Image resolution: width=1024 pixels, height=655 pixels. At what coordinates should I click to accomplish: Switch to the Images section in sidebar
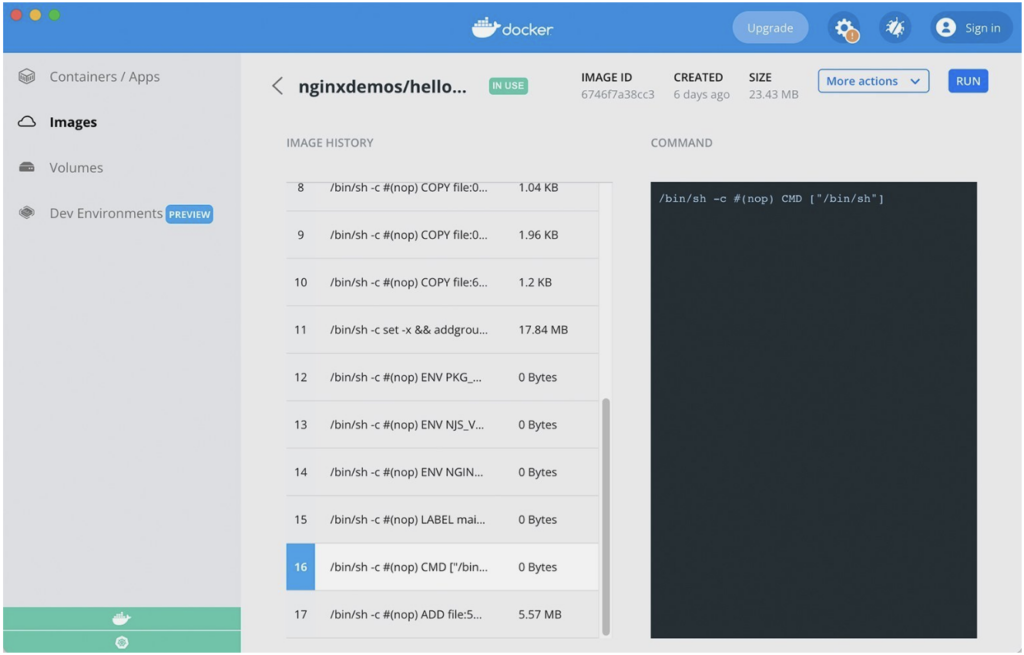point(72,122)
